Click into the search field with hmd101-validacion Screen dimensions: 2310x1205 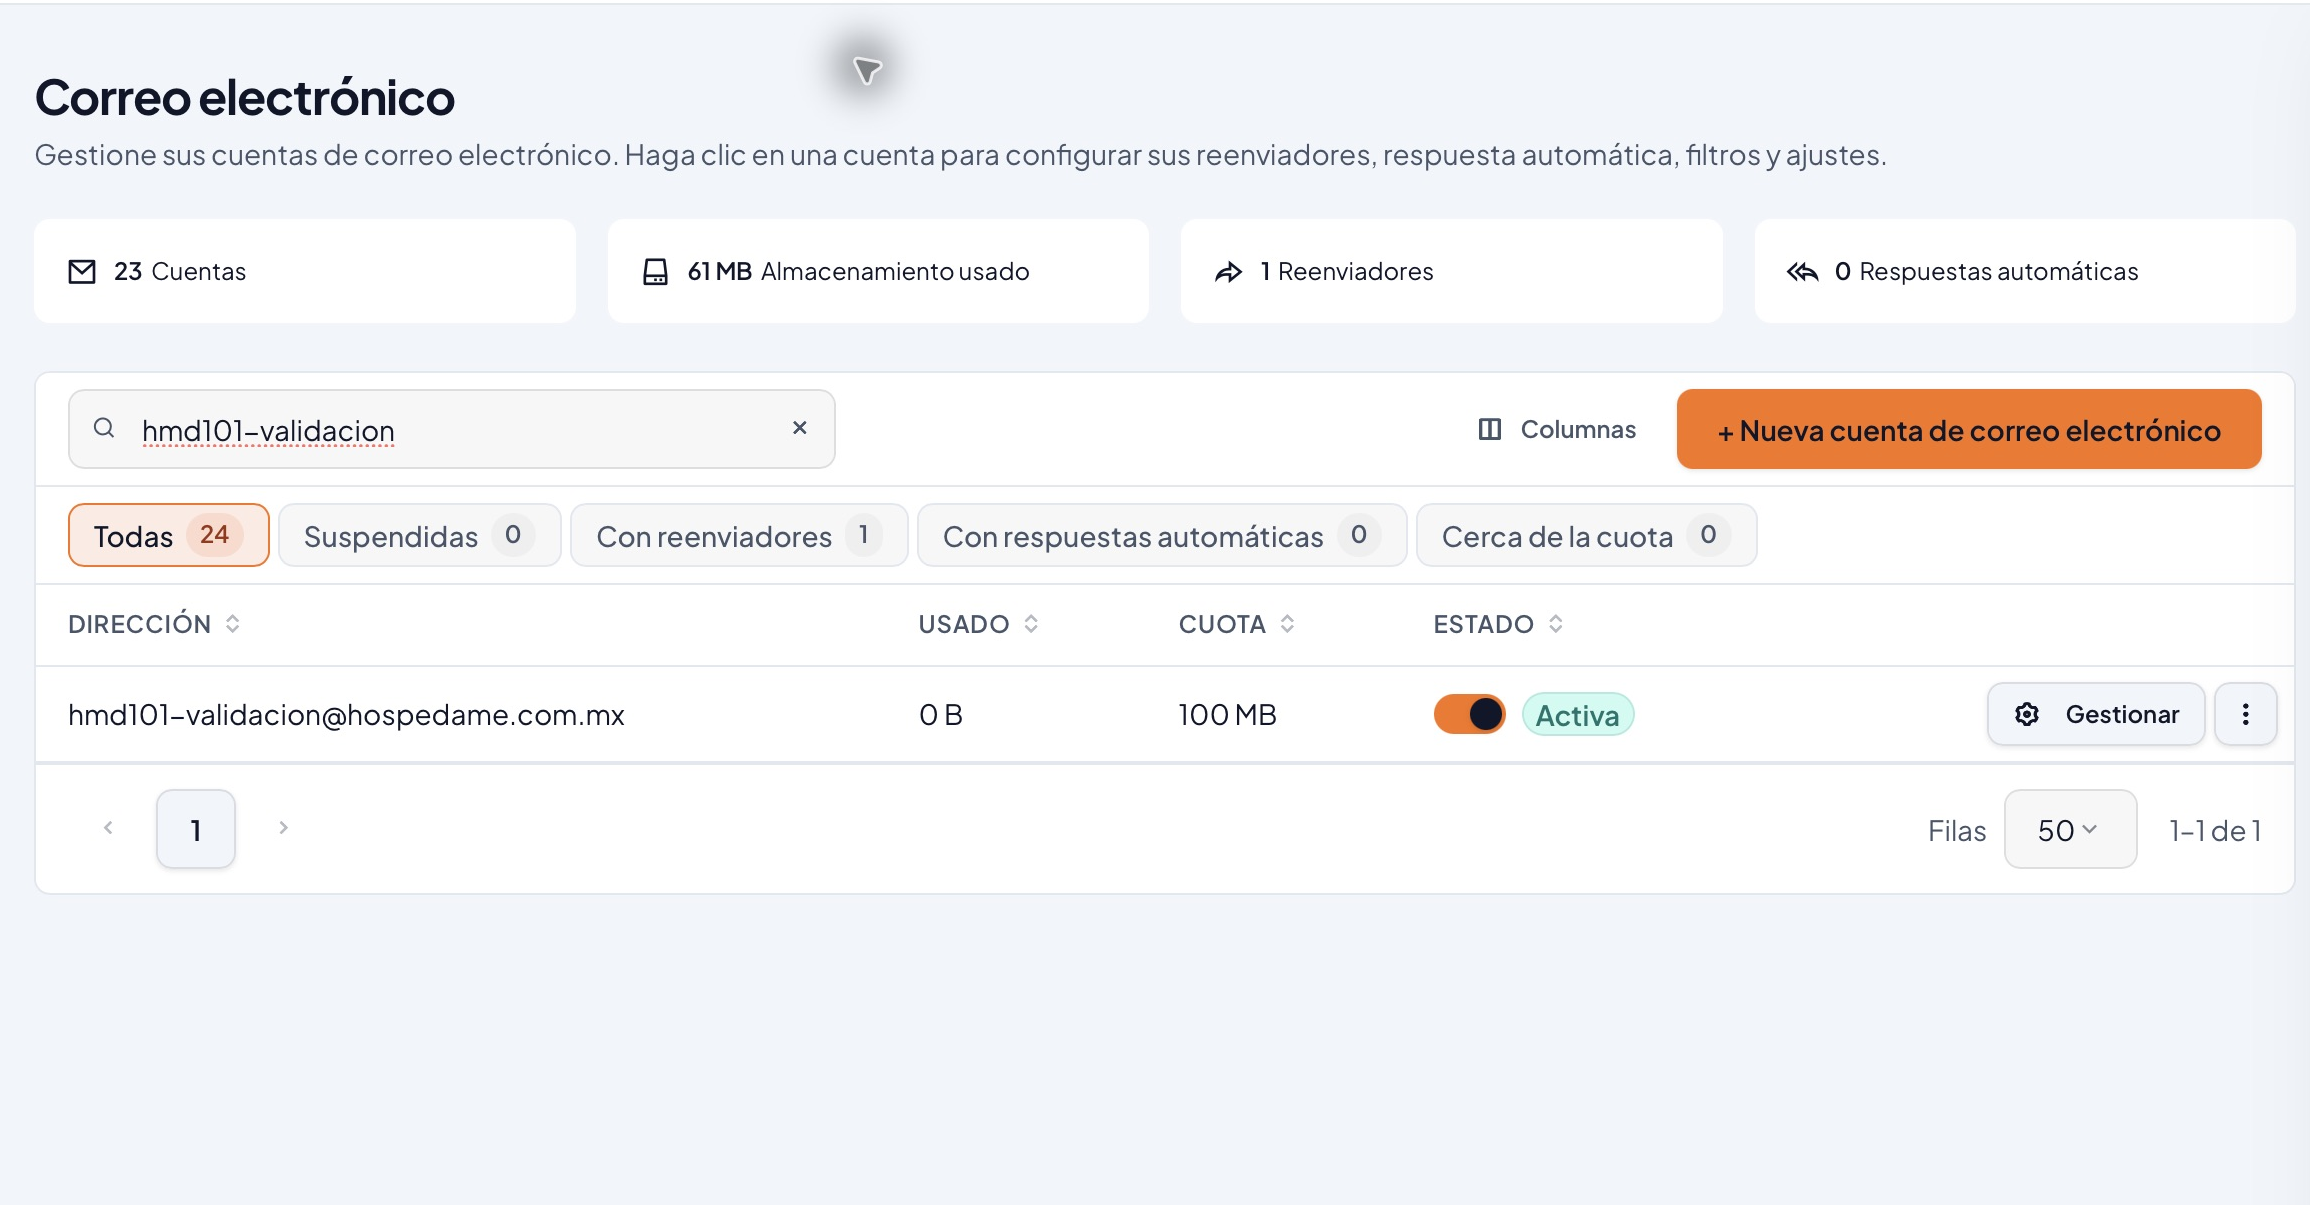[452, 429]
